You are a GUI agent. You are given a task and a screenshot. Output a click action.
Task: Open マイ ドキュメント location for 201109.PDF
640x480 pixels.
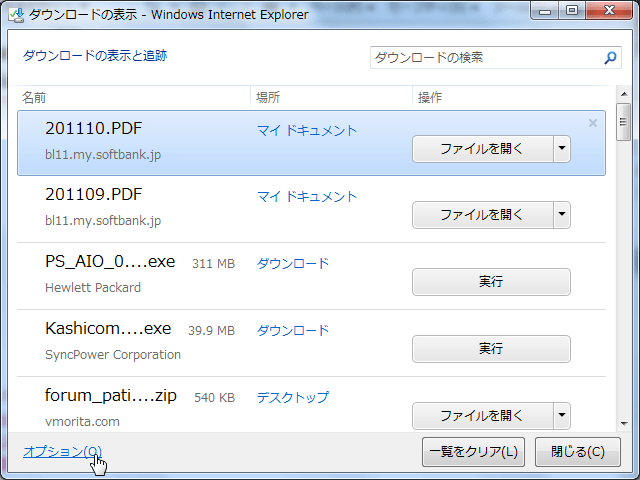pyautogui.click(x=307, y=196)
